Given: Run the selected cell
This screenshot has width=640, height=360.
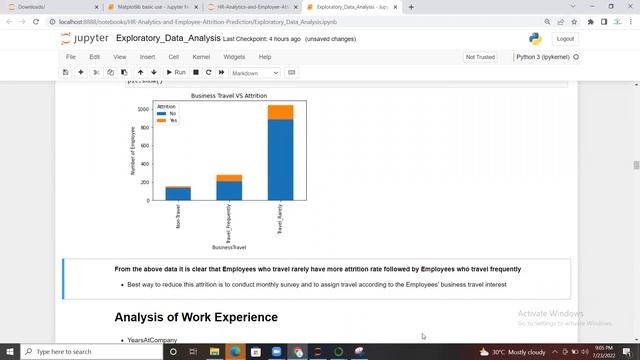Looking at the screenshot, I should pyautogui.click(x=176, y=73).
